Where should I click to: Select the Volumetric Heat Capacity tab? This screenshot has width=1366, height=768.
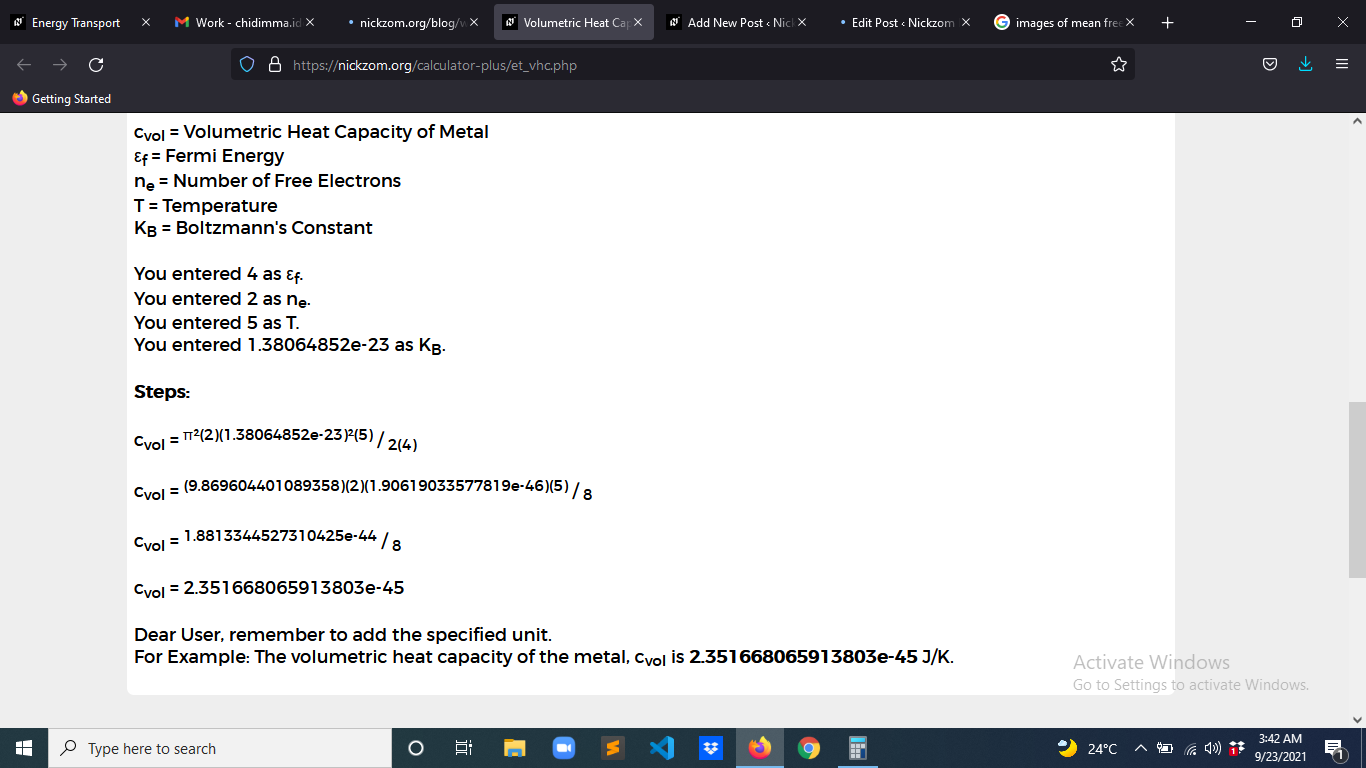574,22
